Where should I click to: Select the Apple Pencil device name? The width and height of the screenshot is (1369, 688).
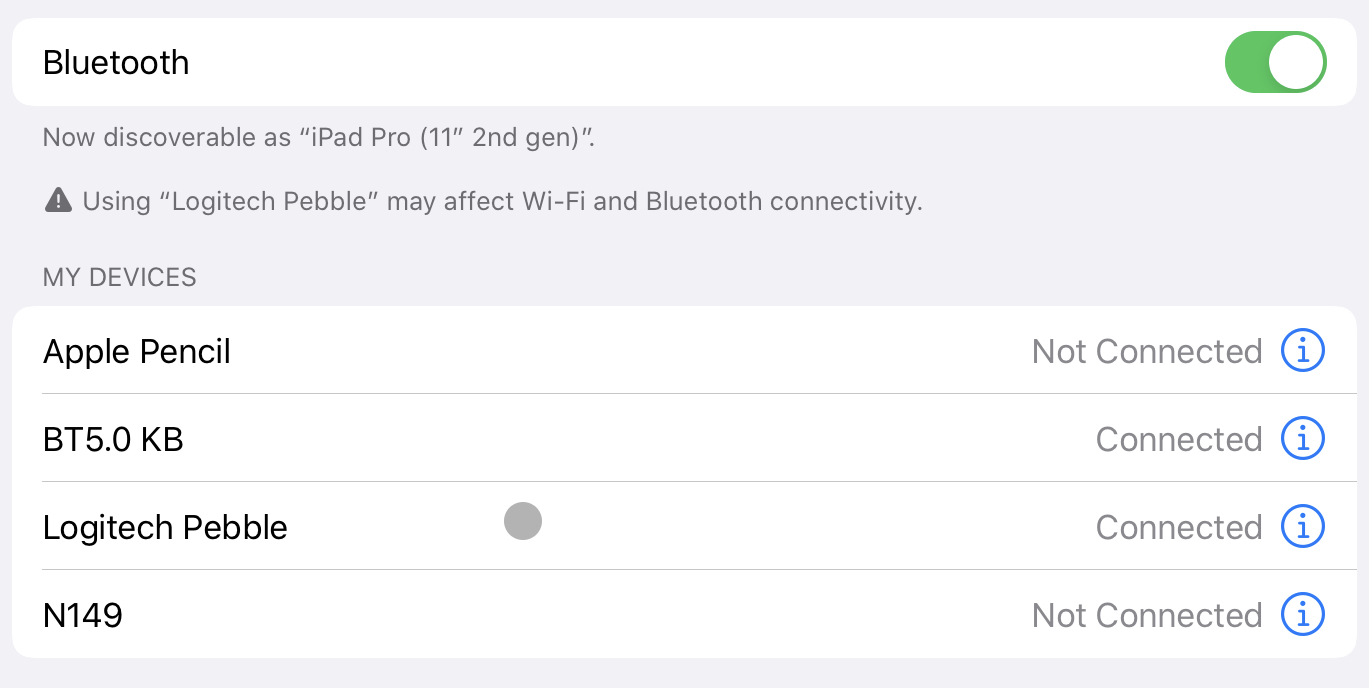click(x=137, y=352)
